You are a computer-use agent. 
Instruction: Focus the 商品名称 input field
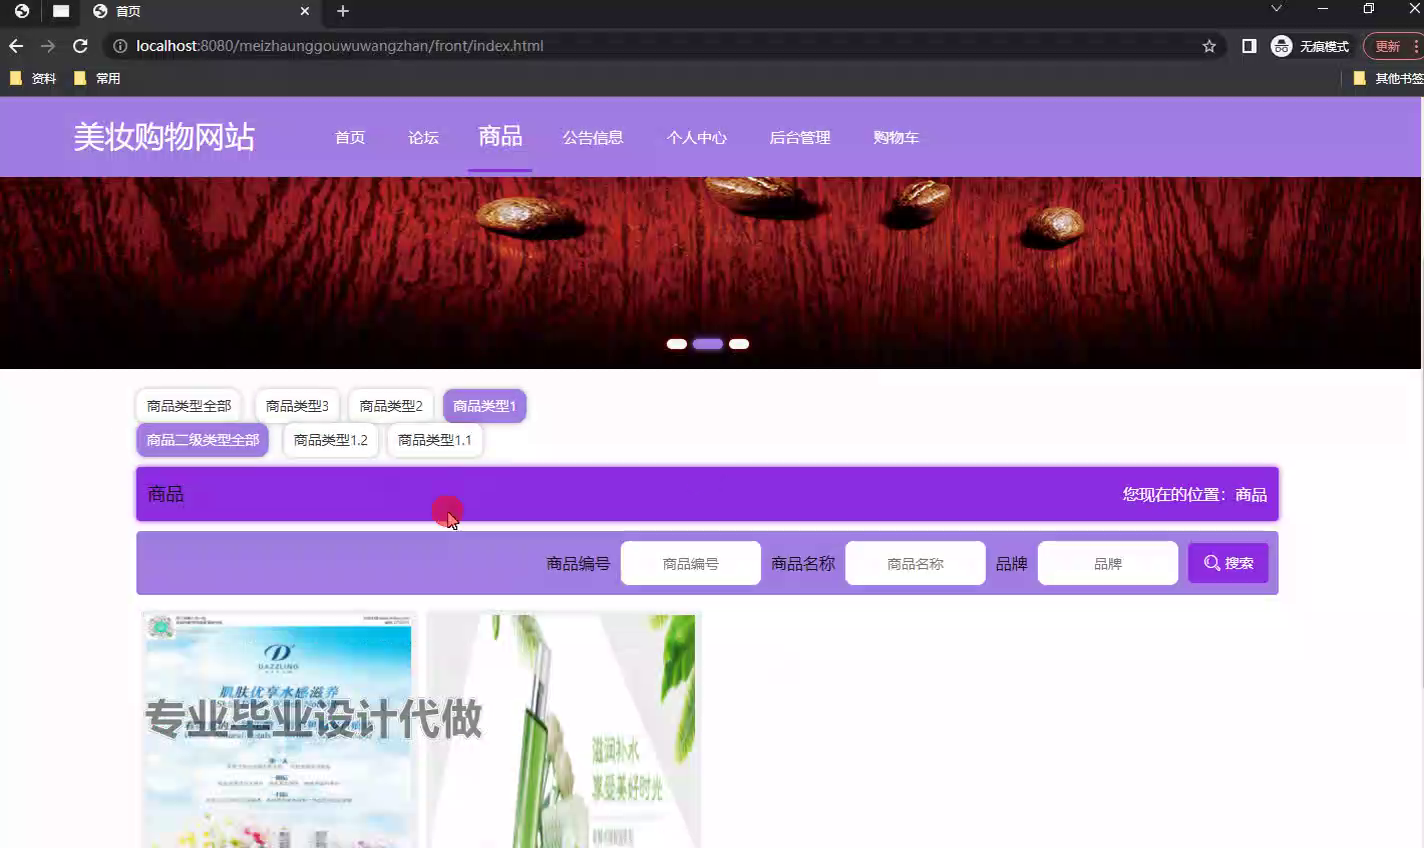pyautogui.click(x=915, y=563)
